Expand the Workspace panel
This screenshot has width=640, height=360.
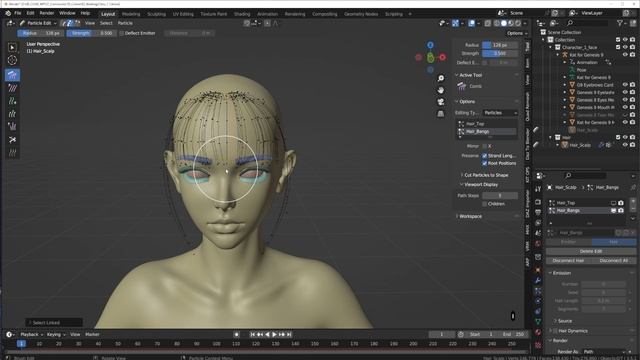[470, 216]
